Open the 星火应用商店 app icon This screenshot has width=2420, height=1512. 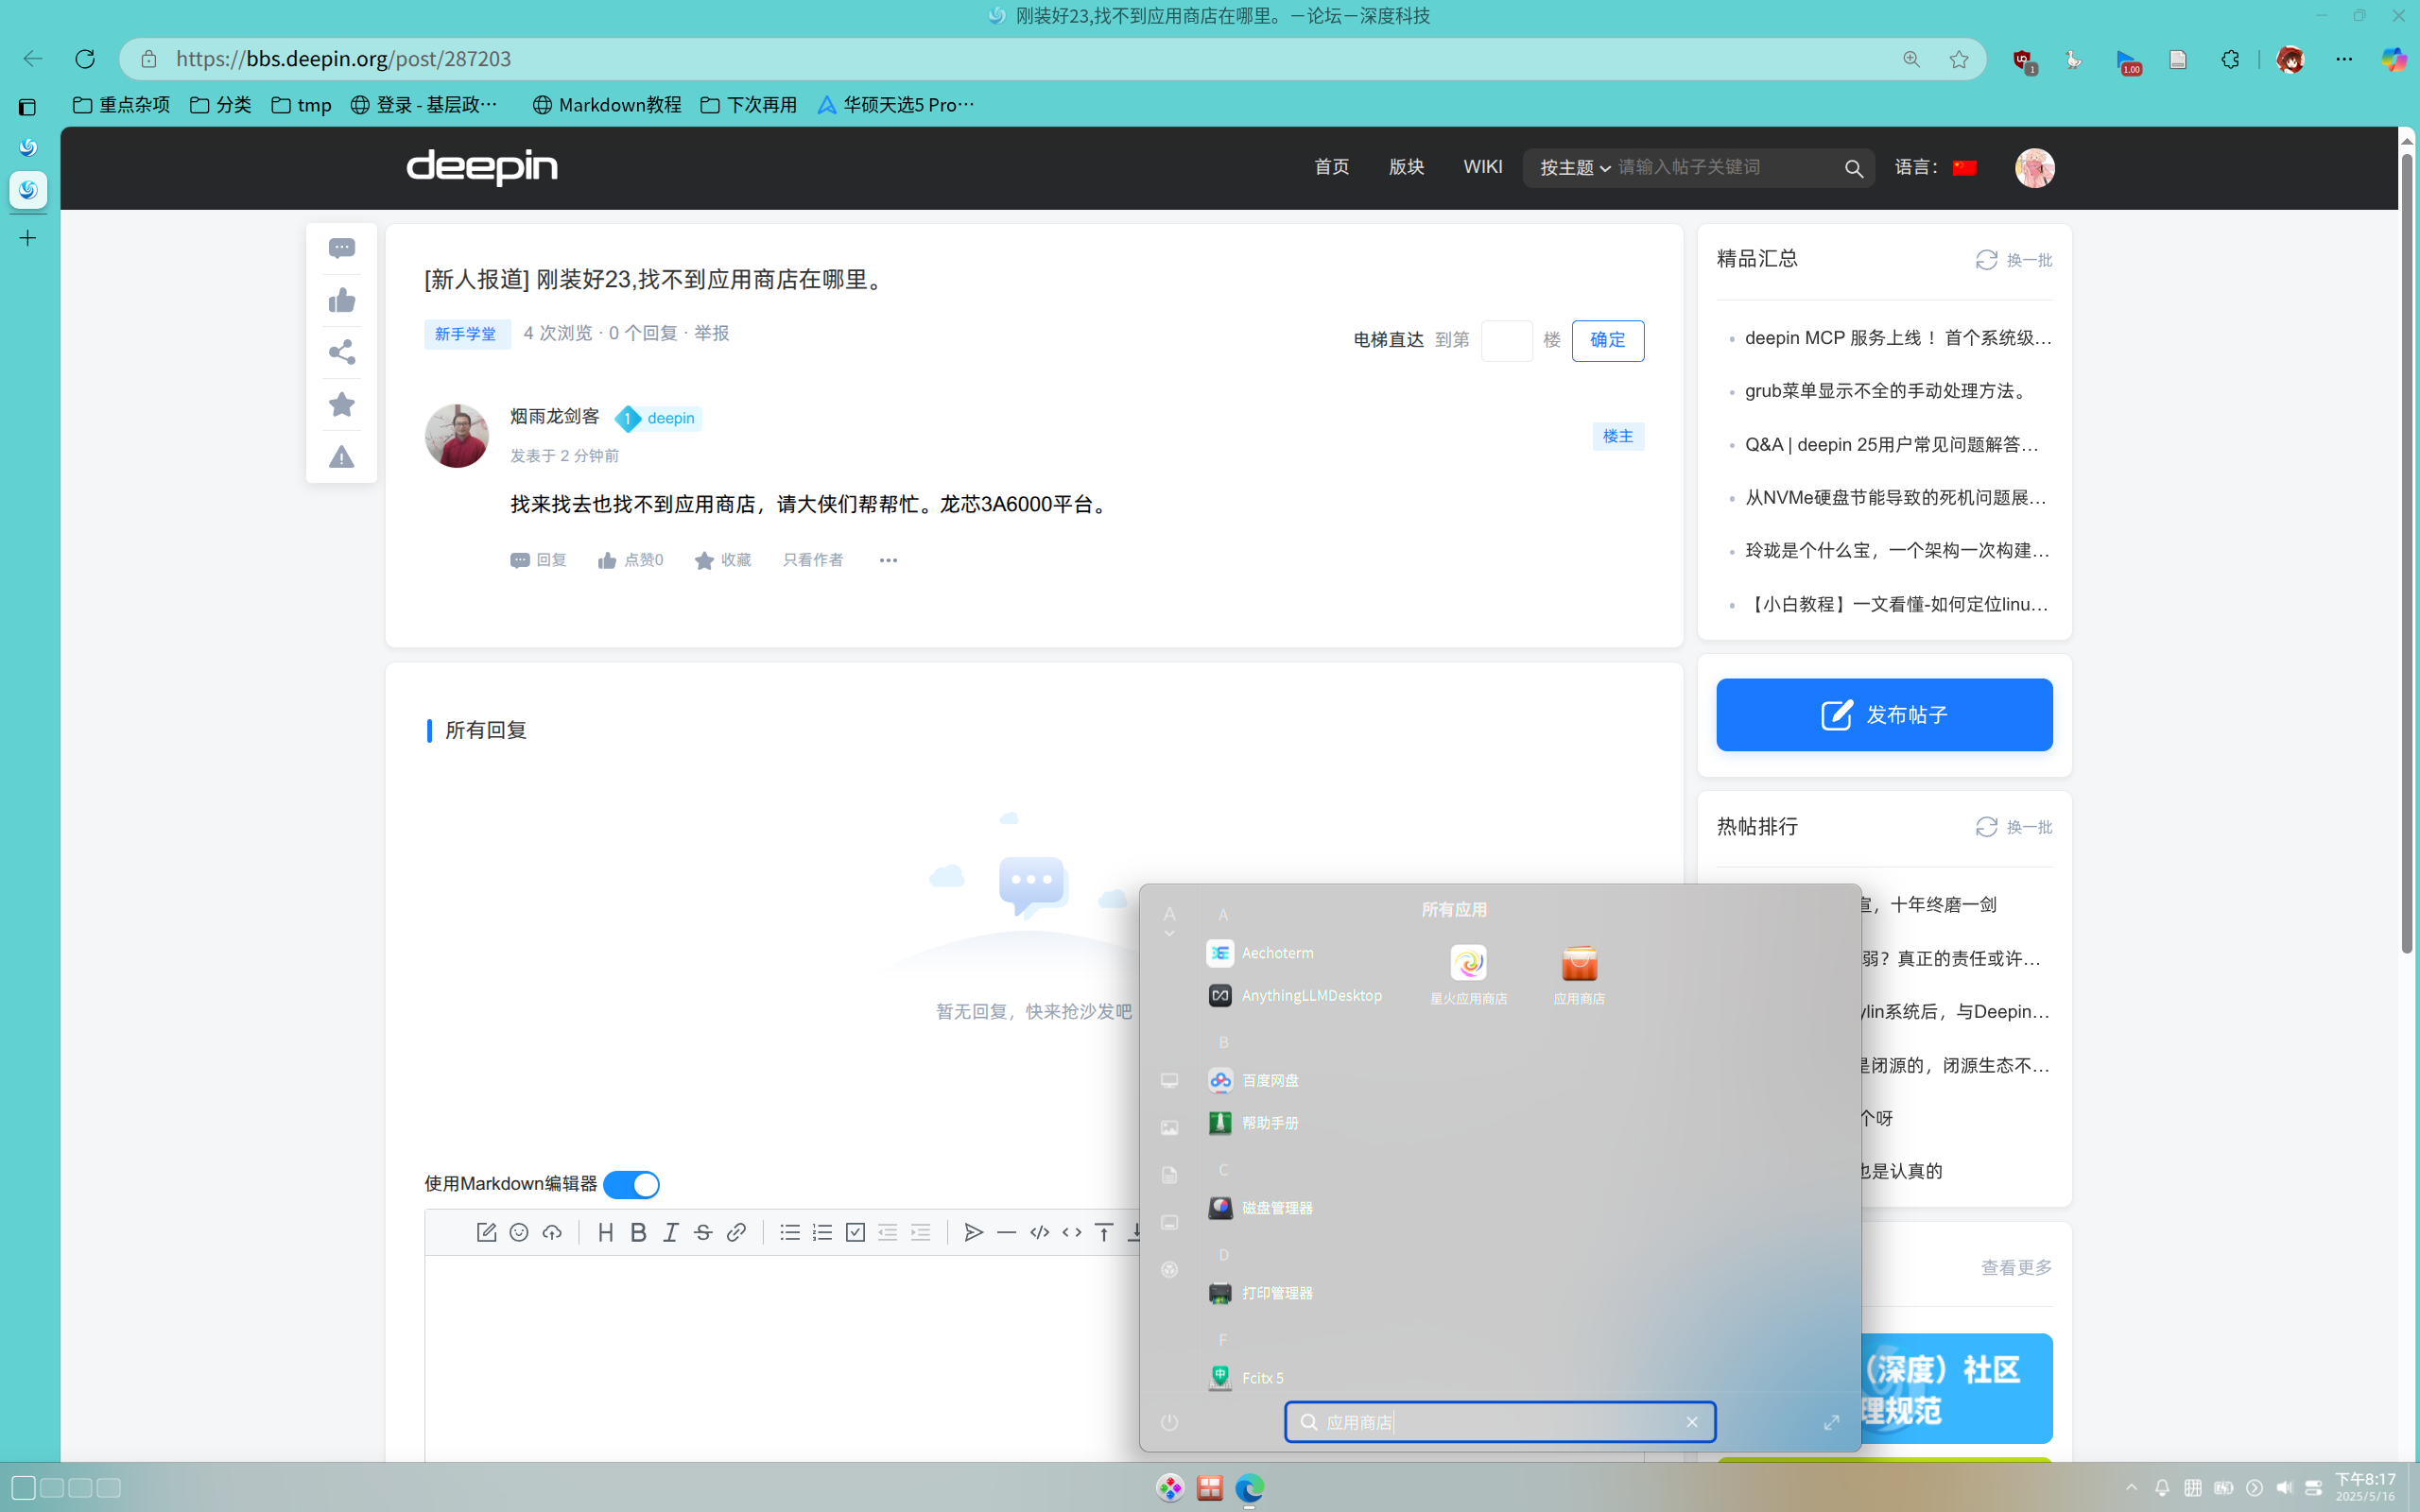coord(1468,974)
